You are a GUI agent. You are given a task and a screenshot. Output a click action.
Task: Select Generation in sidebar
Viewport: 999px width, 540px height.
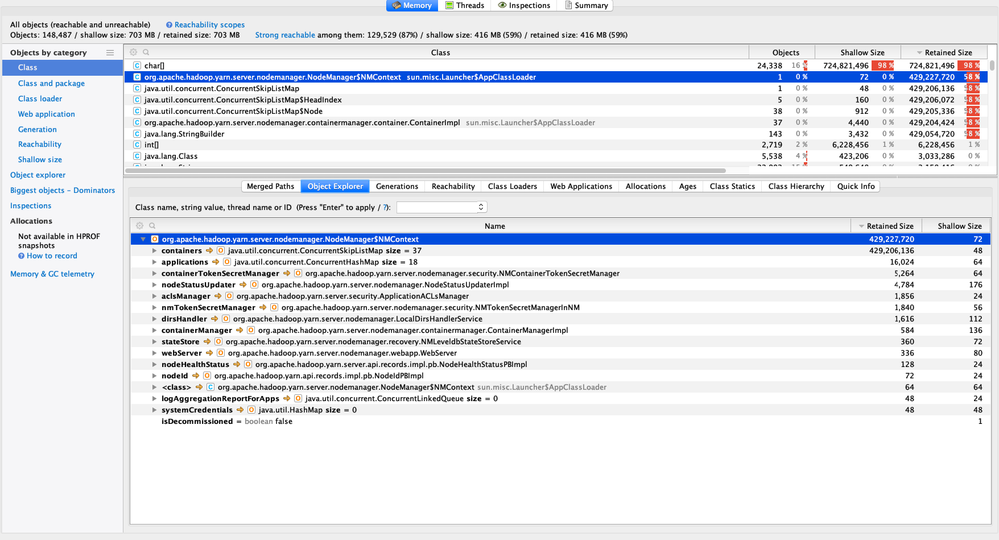tap(37, 129)
